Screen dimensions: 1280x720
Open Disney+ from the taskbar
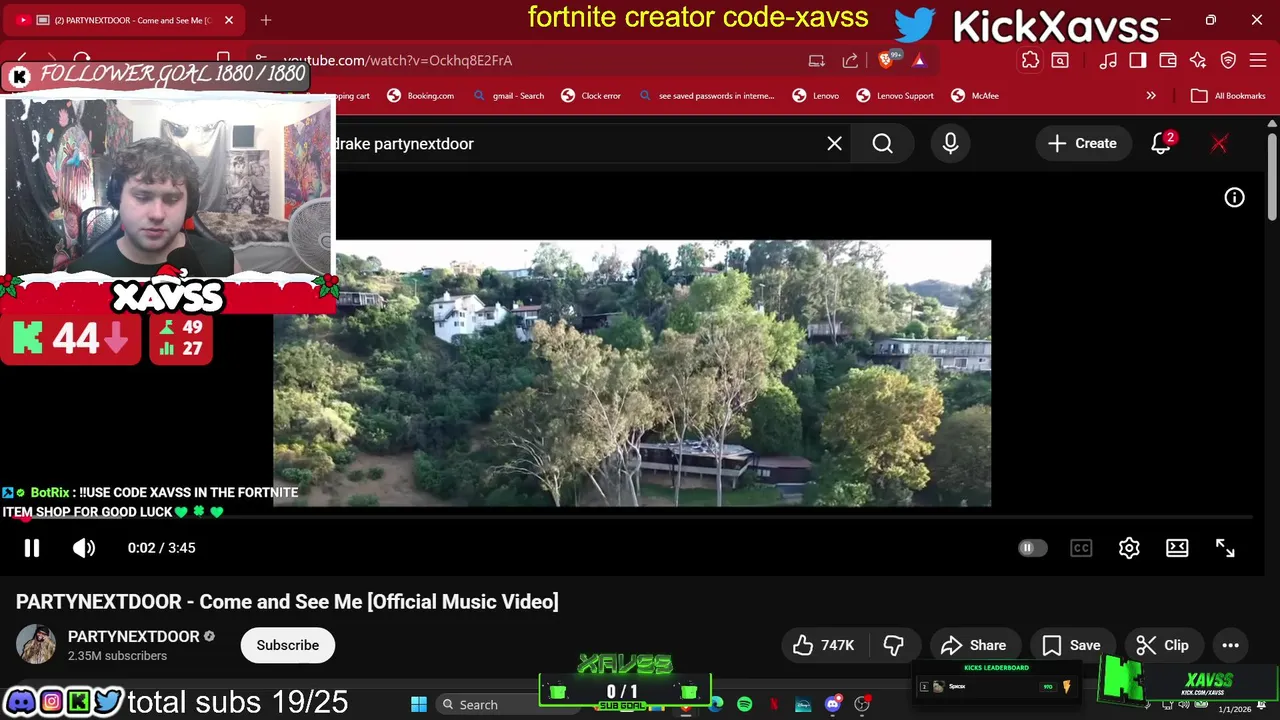click(x=803, y=705)
